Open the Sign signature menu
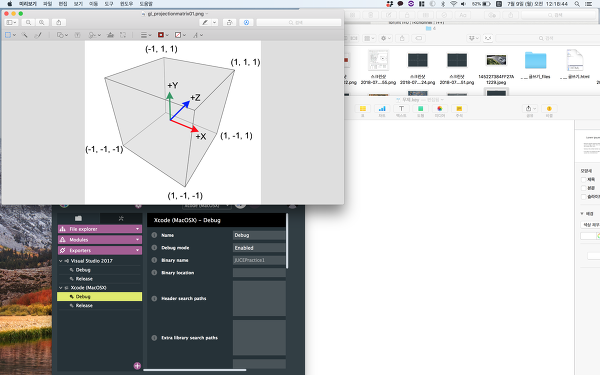Viewport: 600px width, 375px height. pyautogui.click(x=94, y=35)
